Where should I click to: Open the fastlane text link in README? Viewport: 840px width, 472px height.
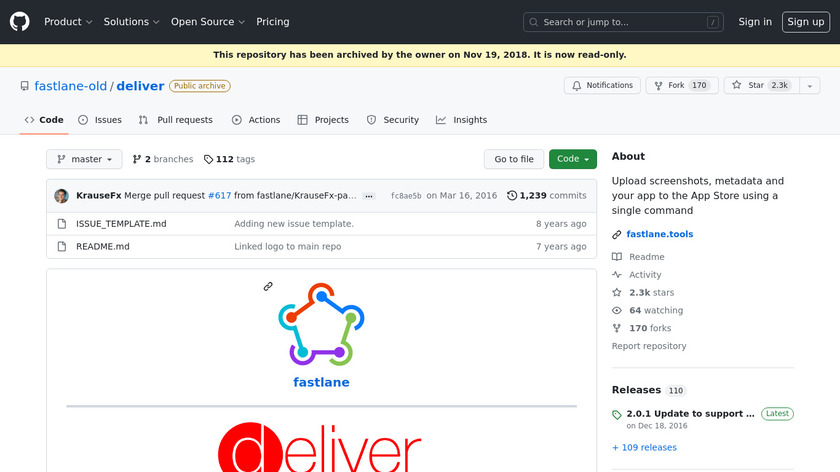321,382
